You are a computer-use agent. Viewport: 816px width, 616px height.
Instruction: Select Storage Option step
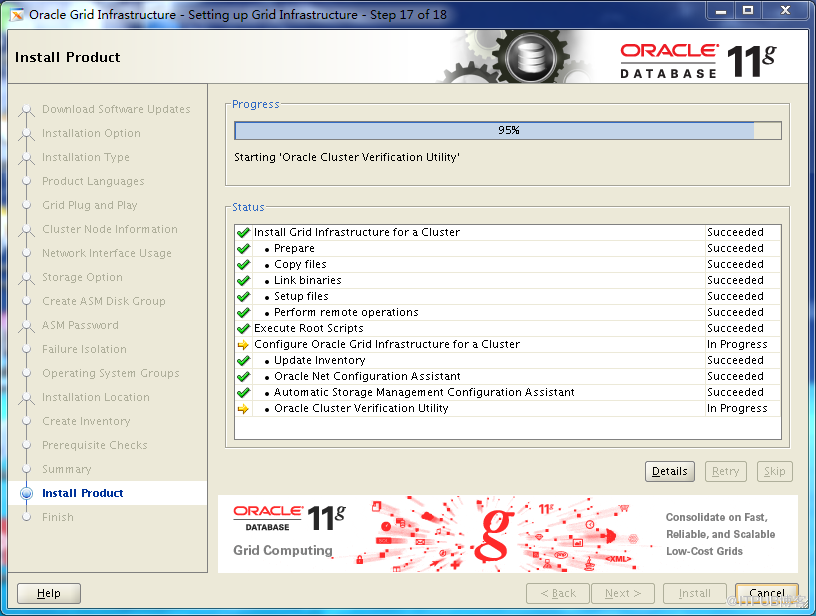pos(82,277)
